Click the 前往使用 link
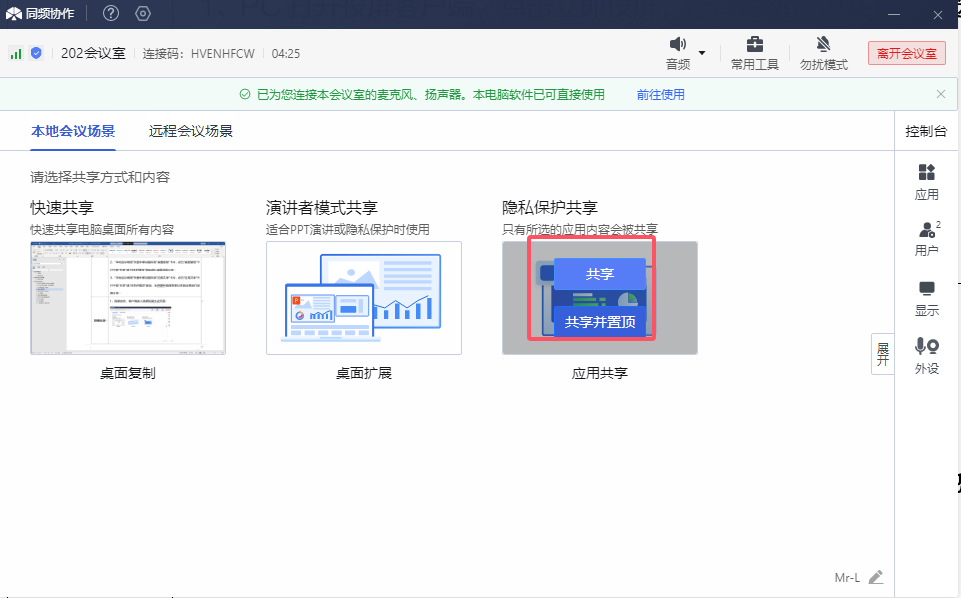961x598 pixels. pyautogui.click(x=660, y=95)
